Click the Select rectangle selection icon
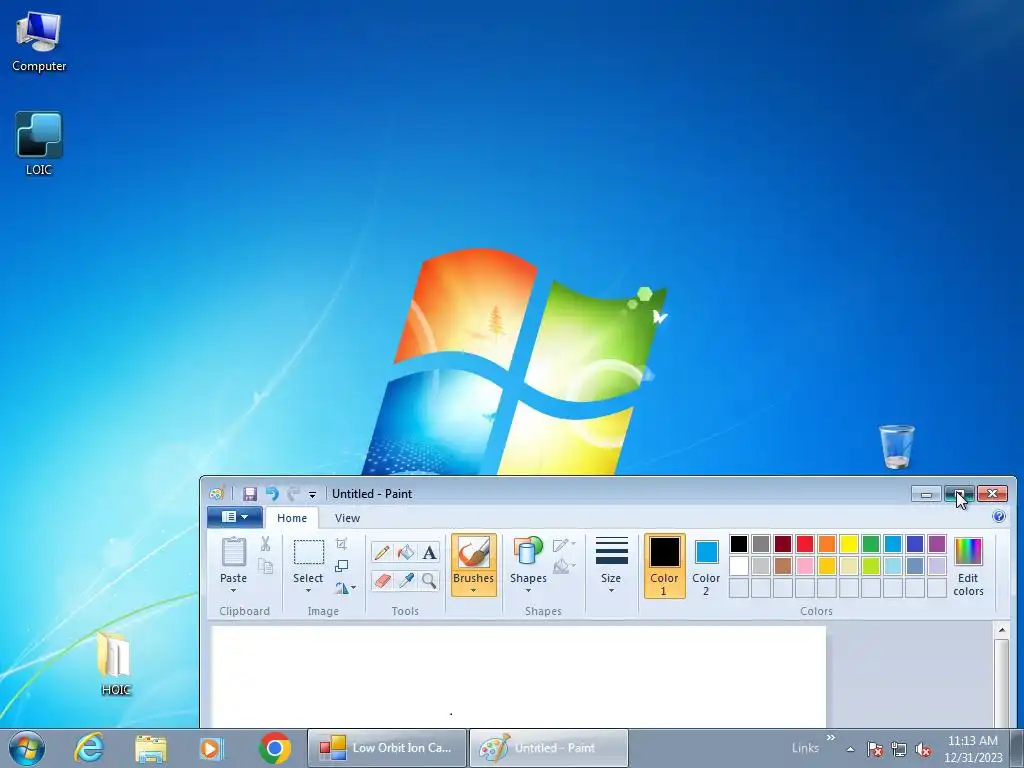 (308, 552)
